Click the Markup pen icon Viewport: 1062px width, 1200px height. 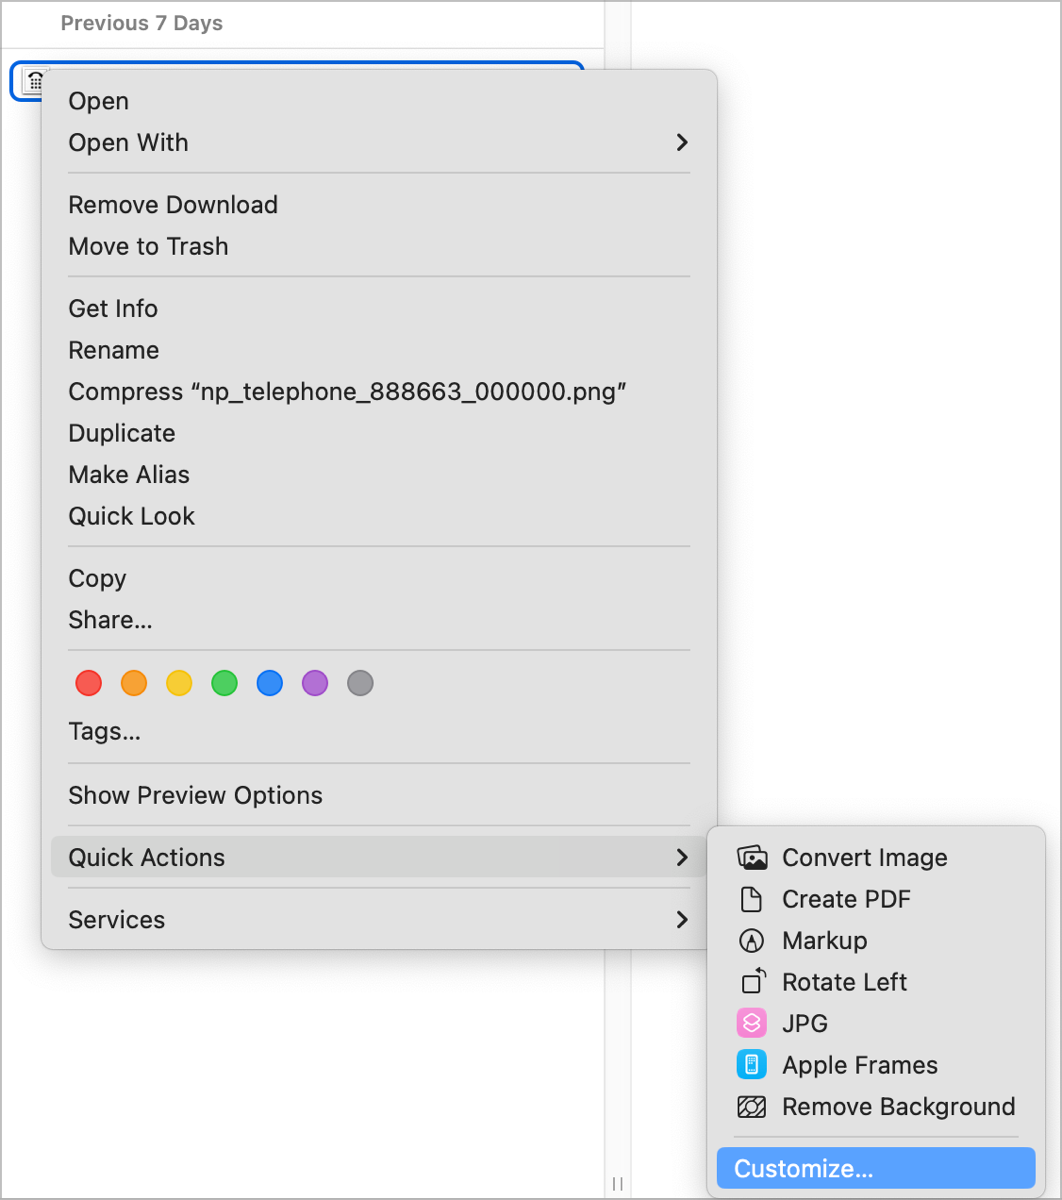tap(751, 941)
